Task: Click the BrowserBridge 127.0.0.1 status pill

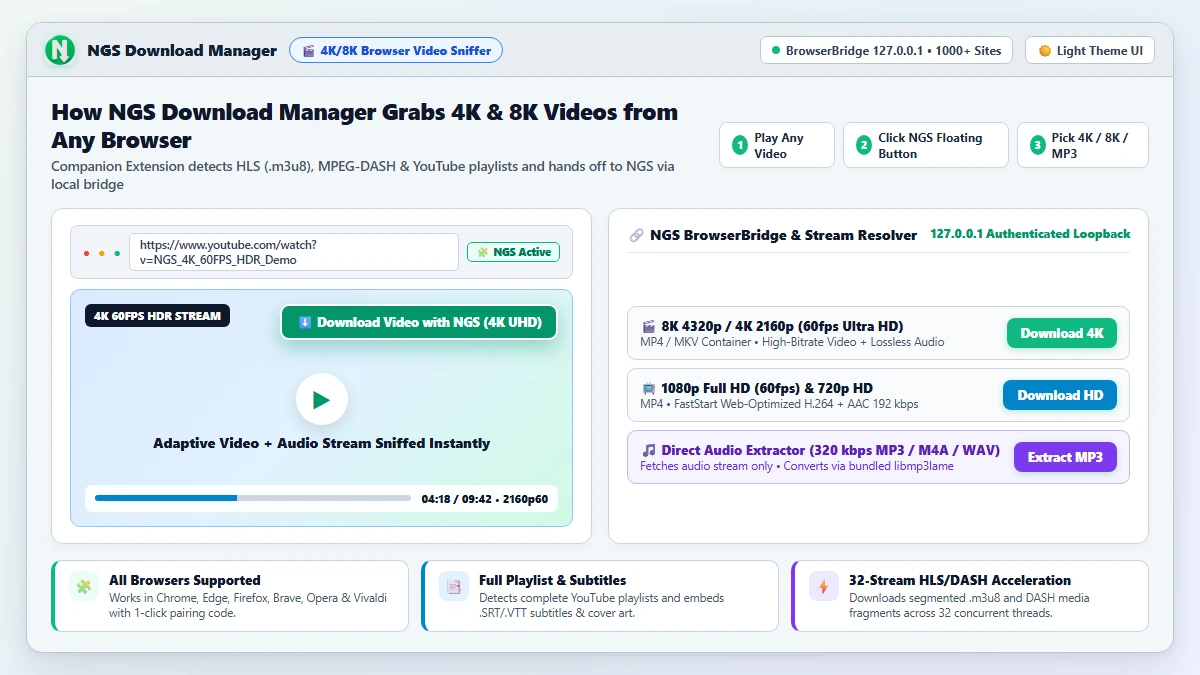Action: click(x=887, y=50)
